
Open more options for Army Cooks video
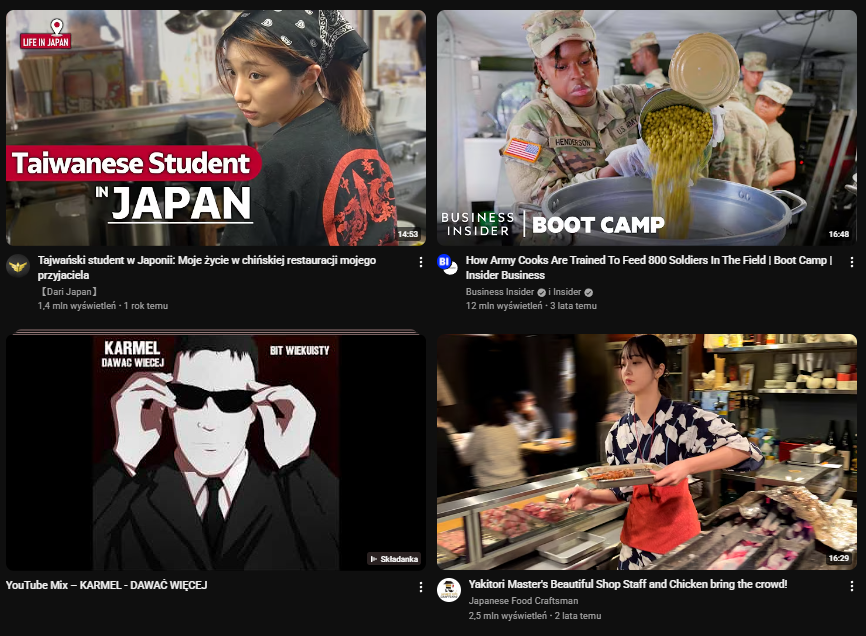(852, 262)
